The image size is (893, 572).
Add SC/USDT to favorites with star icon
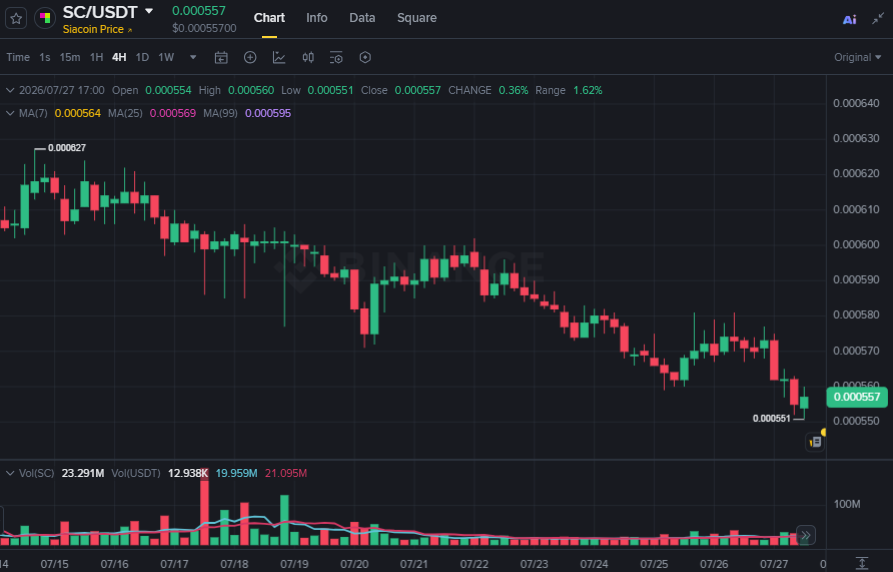coord(16,19)
